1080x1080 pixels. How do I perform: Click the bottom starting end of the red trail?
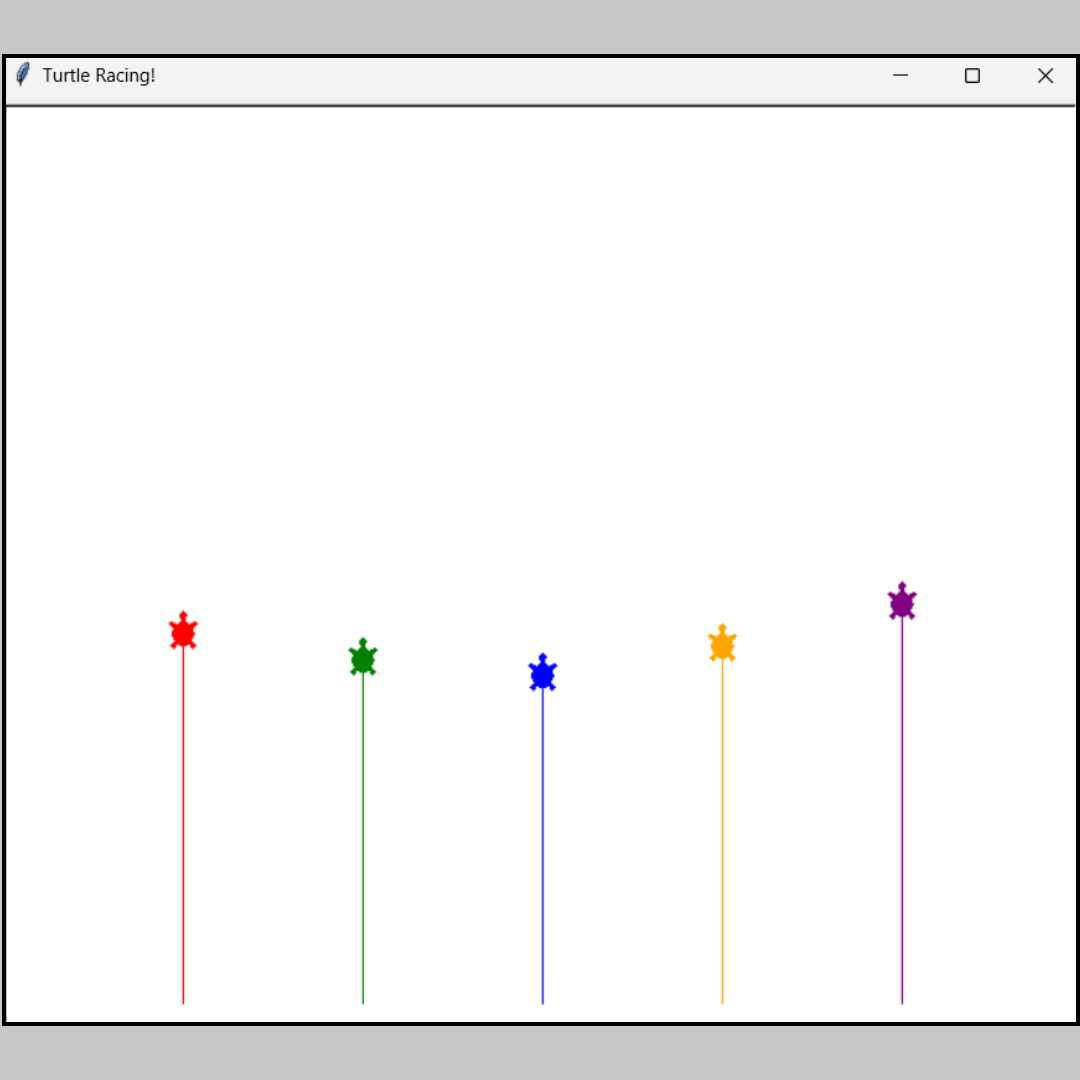tap(183, 999)
